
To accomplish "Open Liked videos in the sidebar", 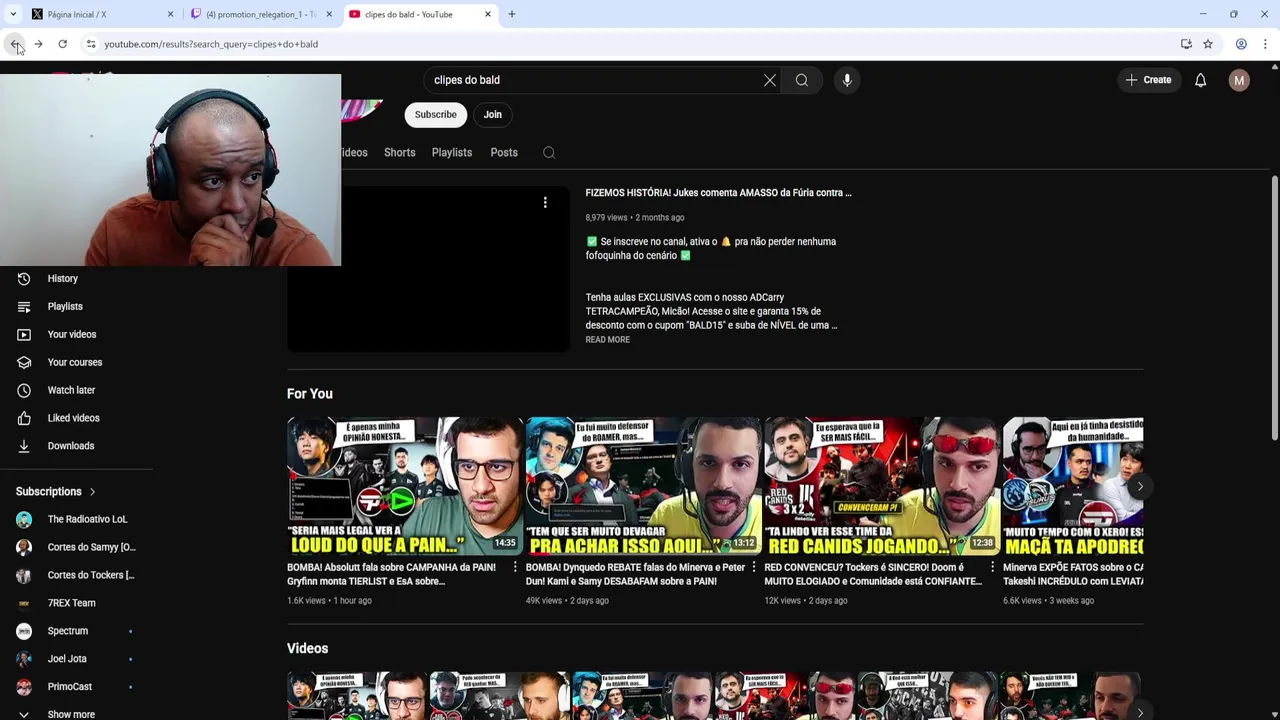I will (73, 418).
